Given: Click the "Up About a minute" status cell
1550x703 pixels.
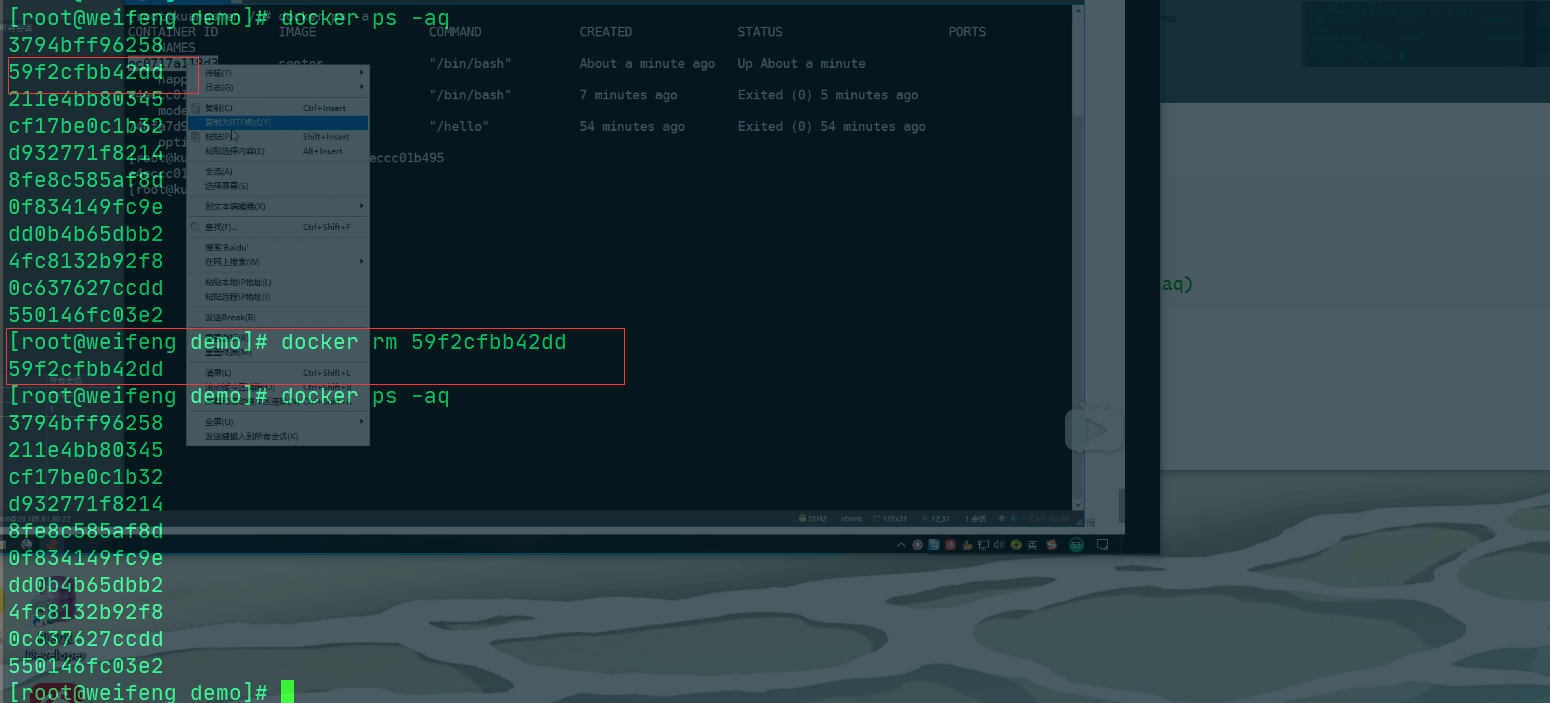Looking at the screenshot, I should click(801, 63).
